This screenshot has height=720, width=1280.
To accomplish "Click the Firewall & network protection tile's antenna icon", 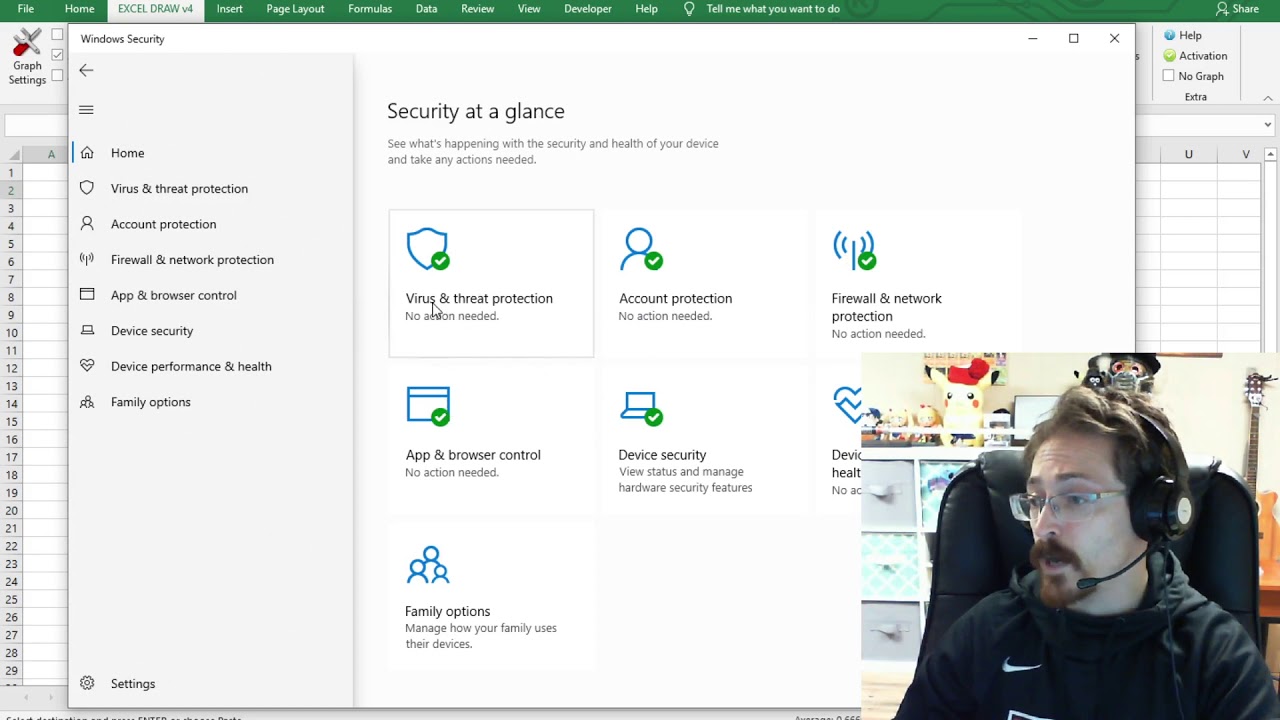I will (854, 250).
